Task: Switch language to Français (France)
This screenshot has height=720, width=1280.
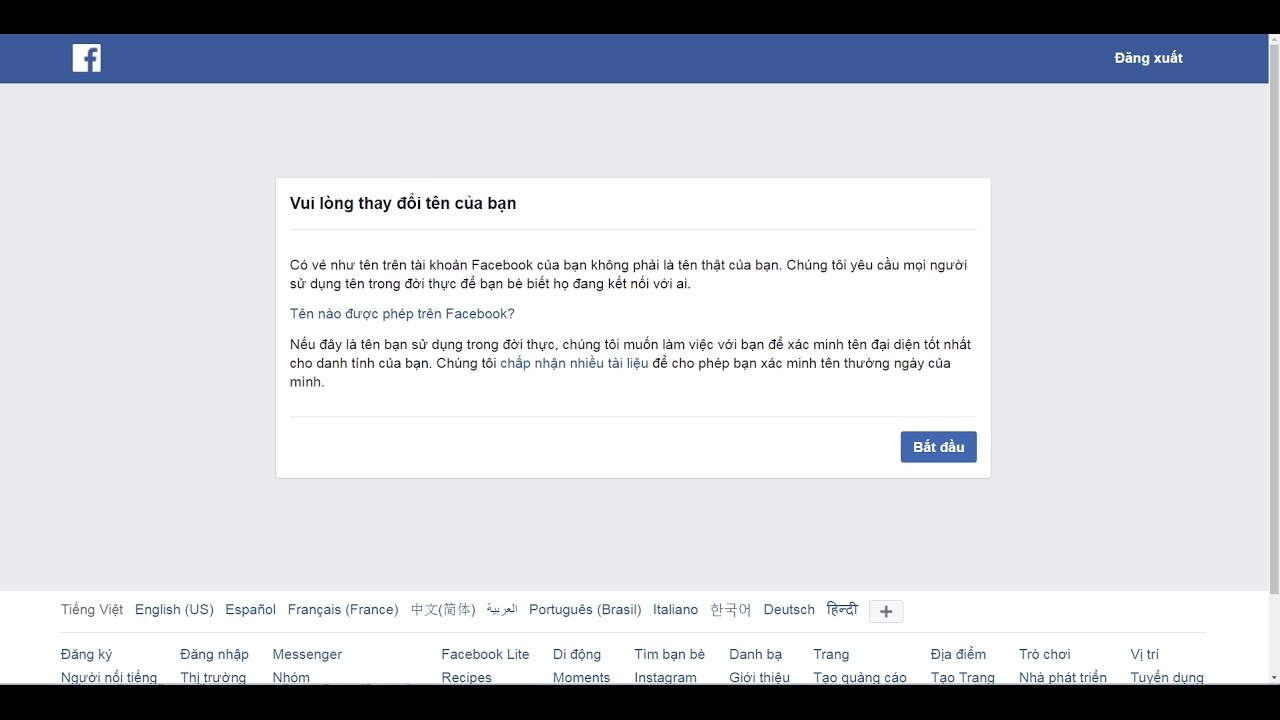Action: click(x=343, y=609)
